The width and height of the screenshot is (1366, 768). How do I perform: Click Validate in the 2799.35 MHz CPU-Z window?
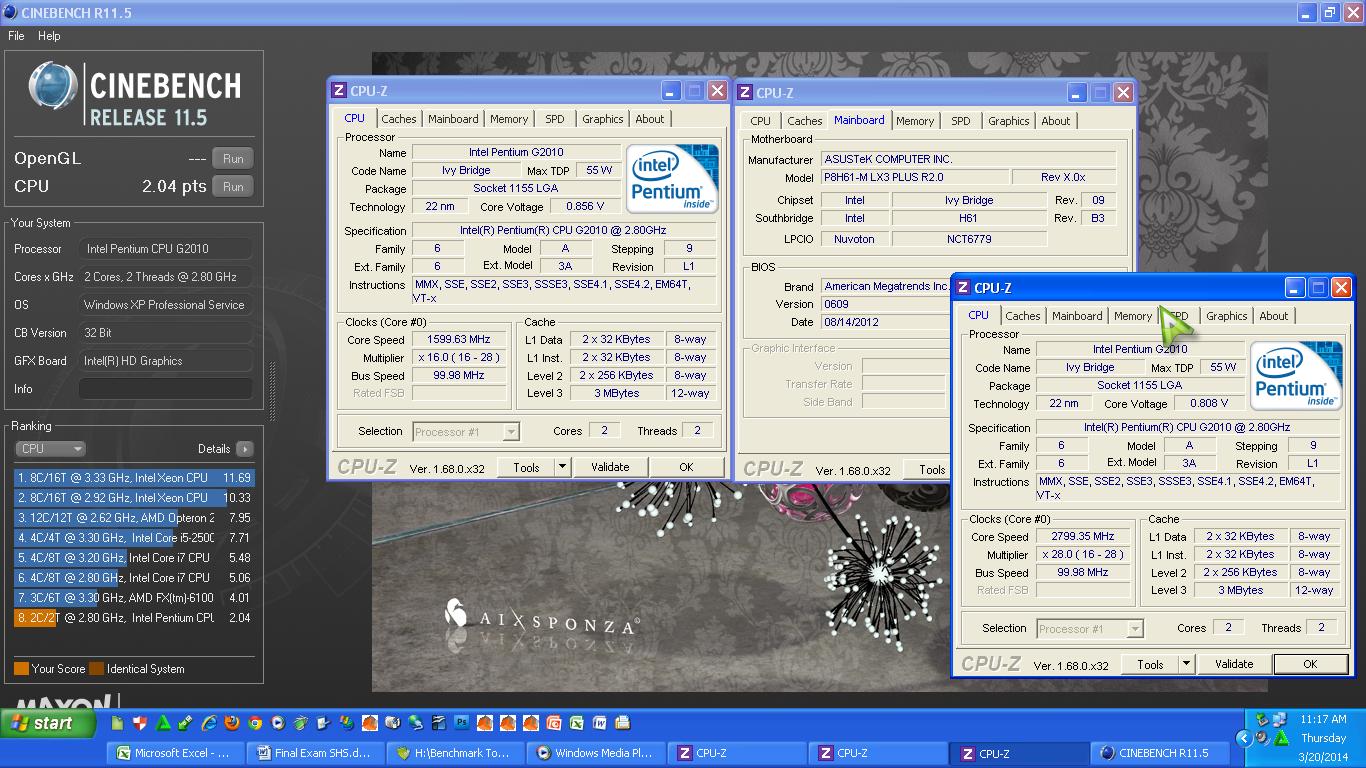click(x=1234, y=664)
